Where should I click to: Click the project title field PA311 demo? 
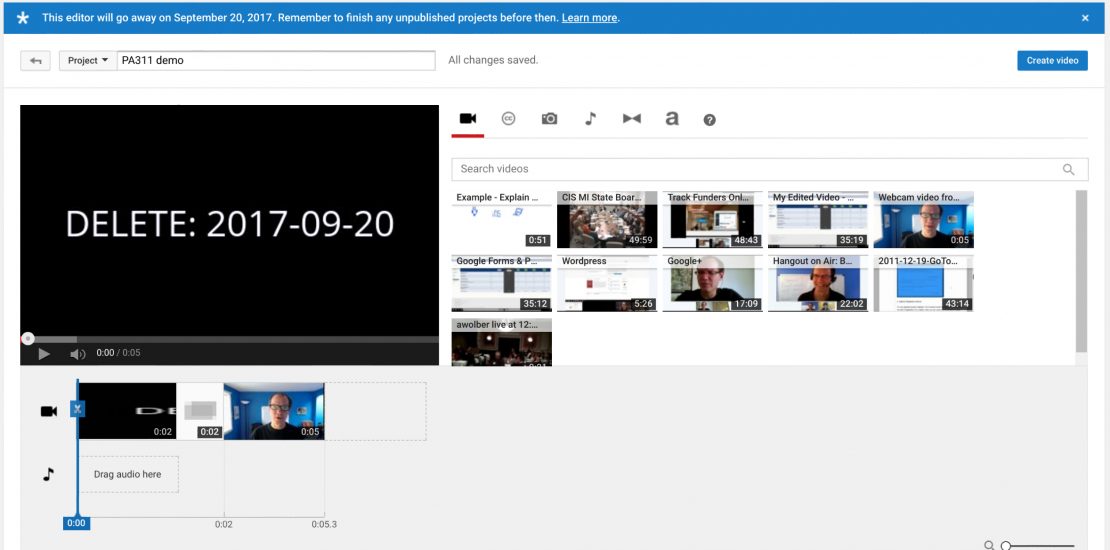click(275, 61)
